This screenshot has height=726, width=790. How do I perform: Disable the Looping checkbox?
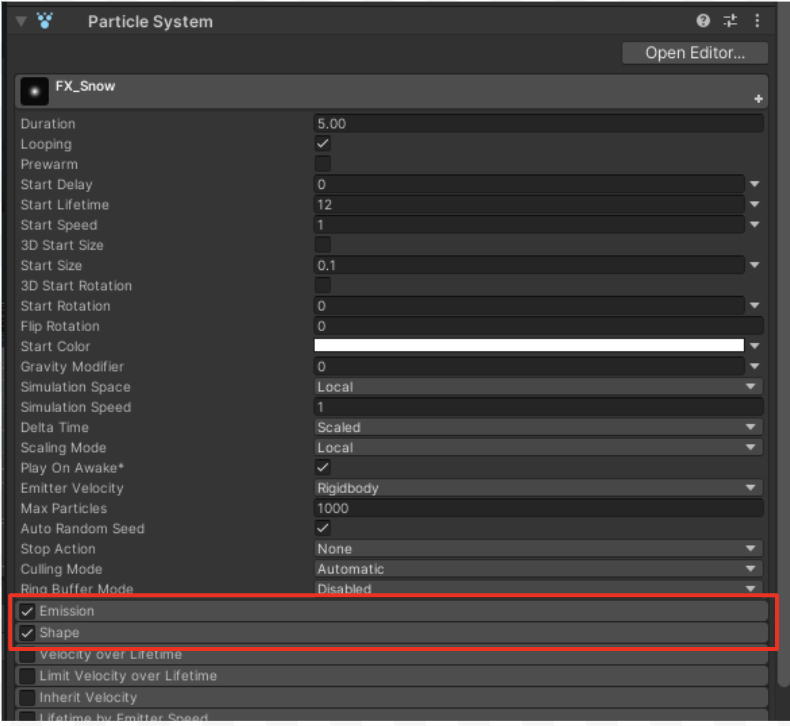click(x=323, y=144)
